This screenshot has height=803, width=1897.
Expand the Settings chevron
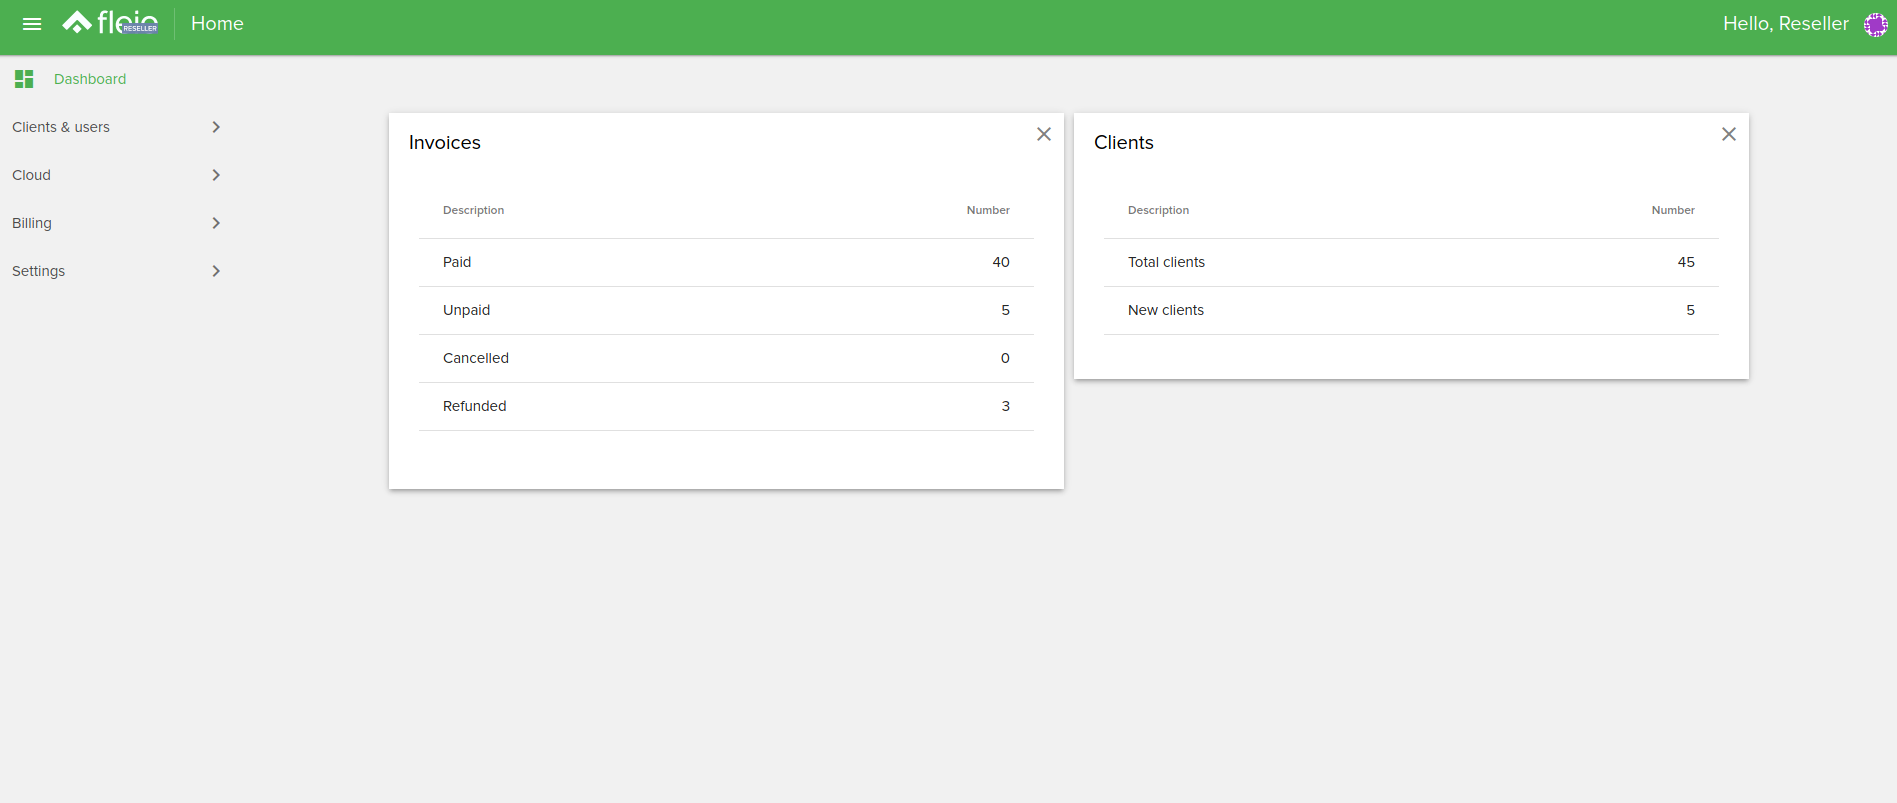pos(216,271)
